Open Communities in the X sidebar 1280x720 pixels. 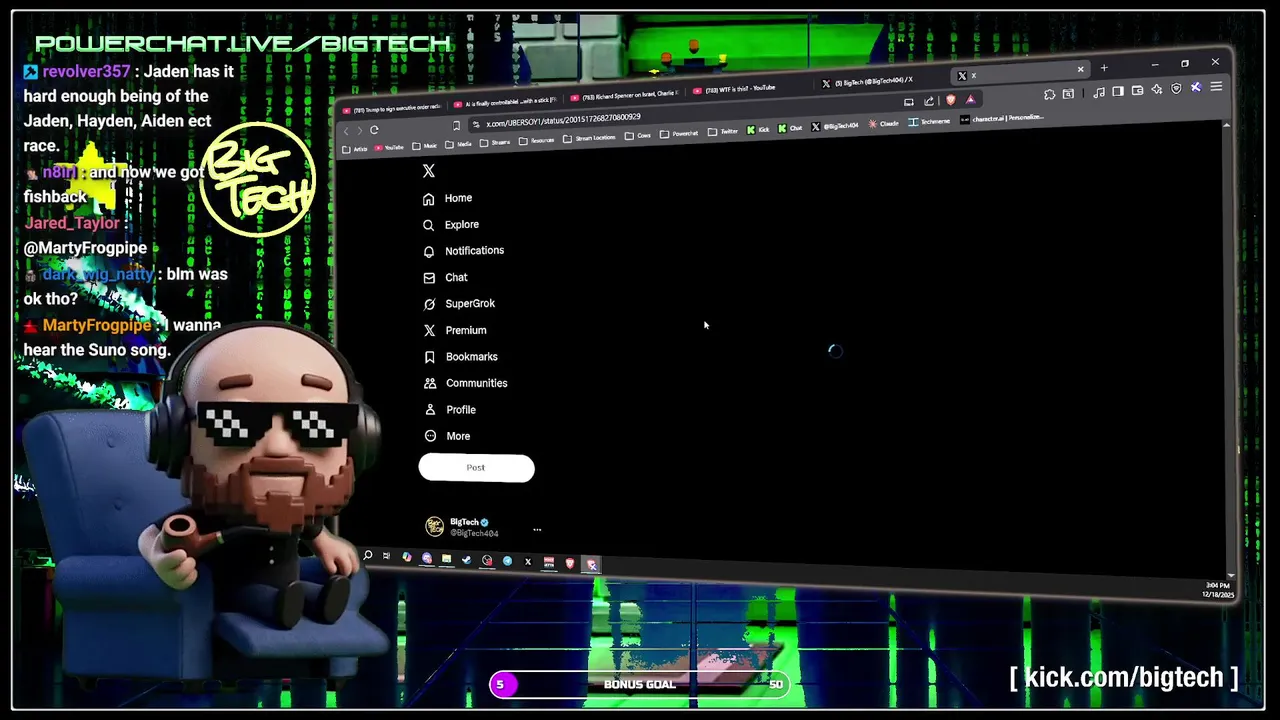tap(464, 383)
